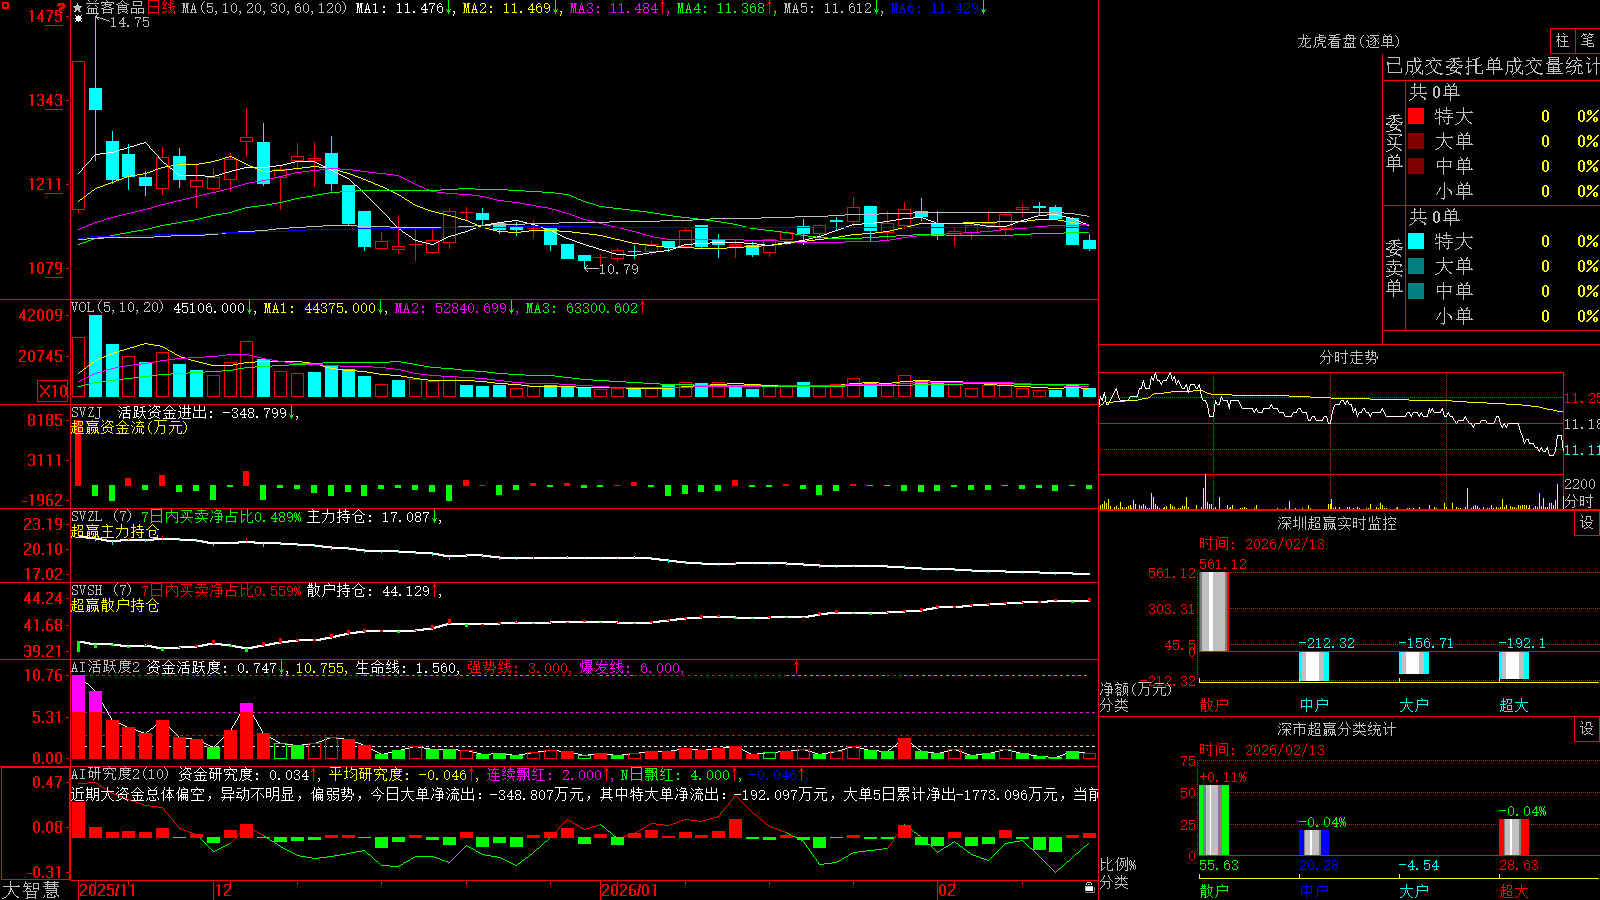Click the 中户 -212.32 bar in real-time monitor

point(1314,666)
